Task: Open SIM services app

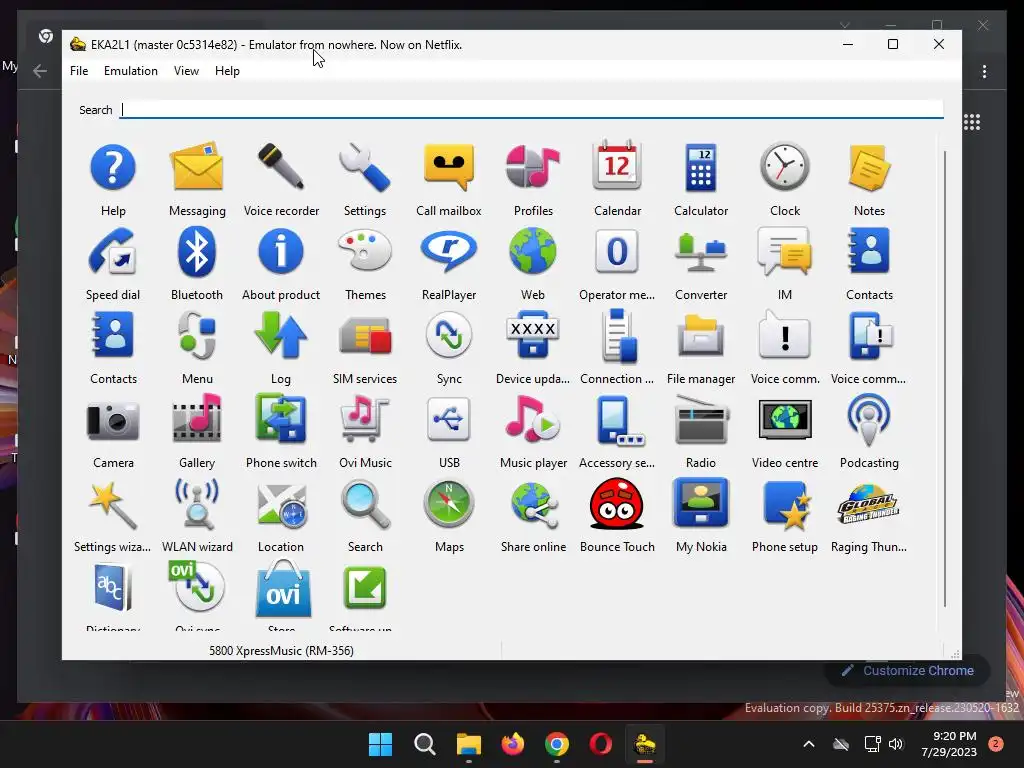Action: 365,336
